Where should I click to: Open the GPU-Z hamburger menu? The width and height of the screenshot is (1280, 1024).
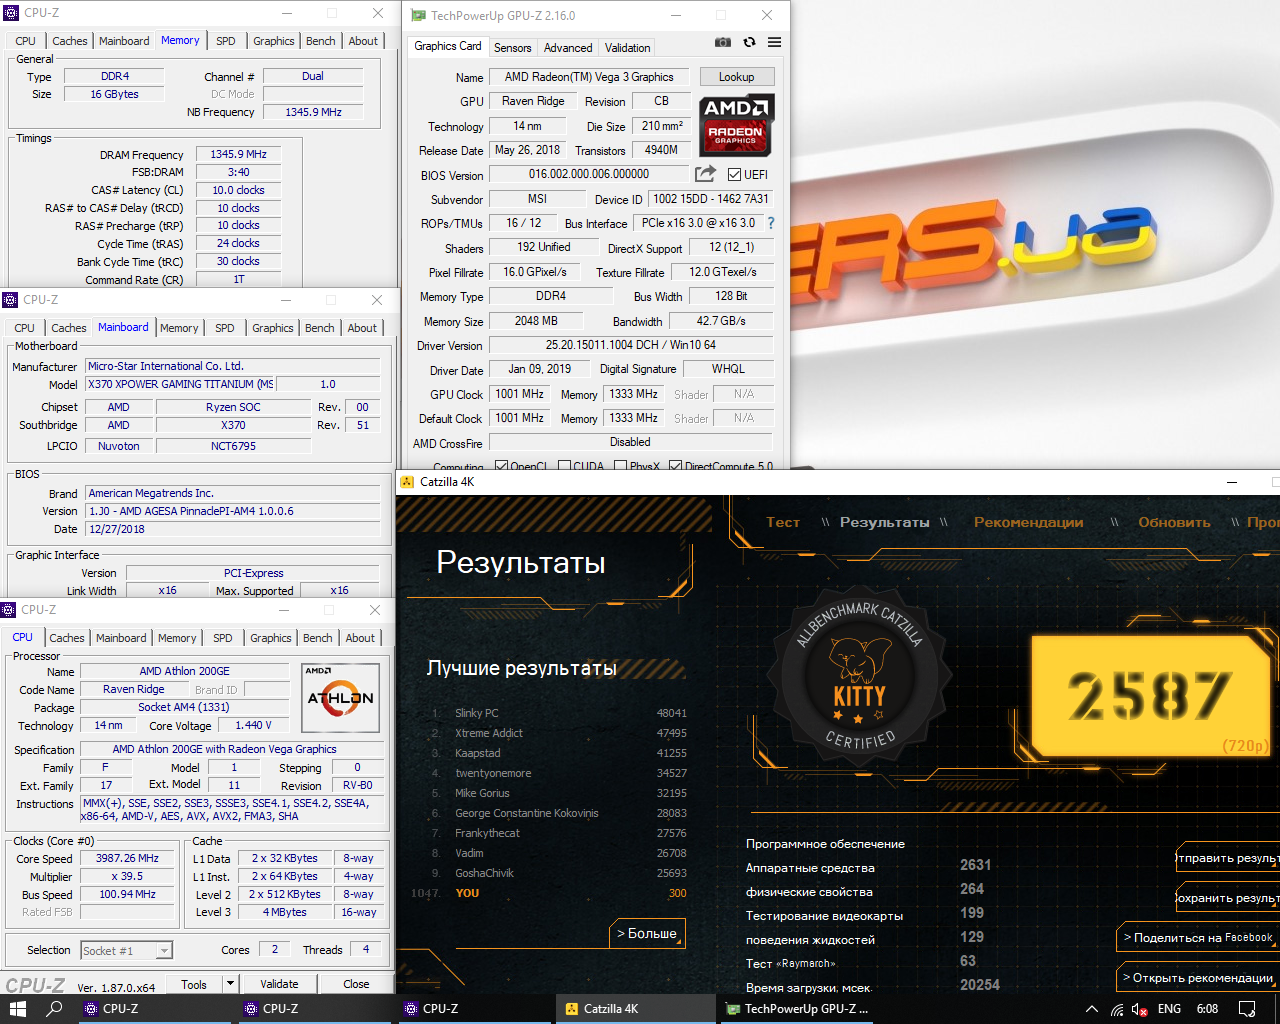click(x=774, y=42)
